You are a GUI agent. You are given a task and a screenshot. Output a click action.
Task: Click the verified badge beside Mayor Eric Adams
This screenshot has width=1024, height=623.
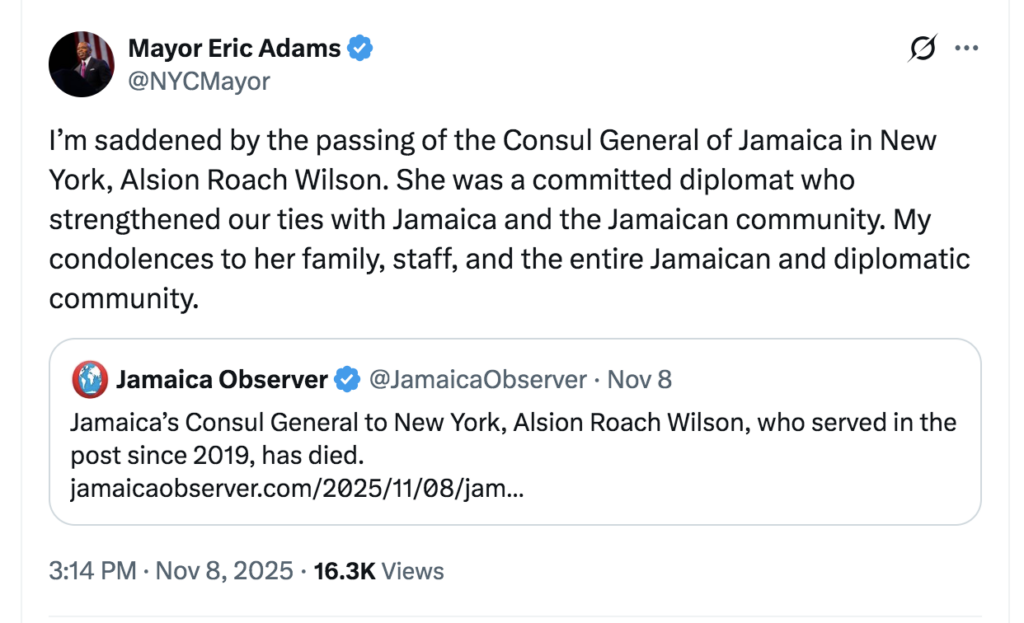pyautogui.click(x=360, y=48)
